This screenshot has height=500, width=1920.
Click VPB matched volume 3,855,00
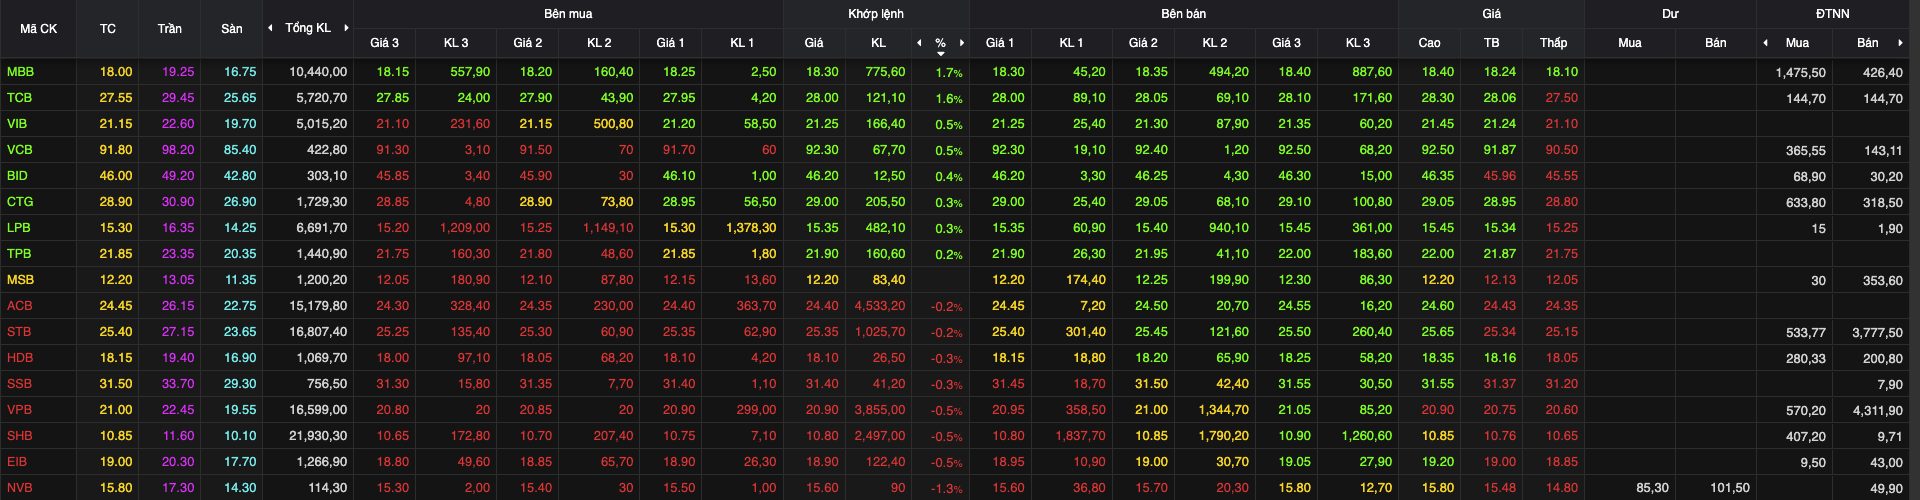[880, 410]
